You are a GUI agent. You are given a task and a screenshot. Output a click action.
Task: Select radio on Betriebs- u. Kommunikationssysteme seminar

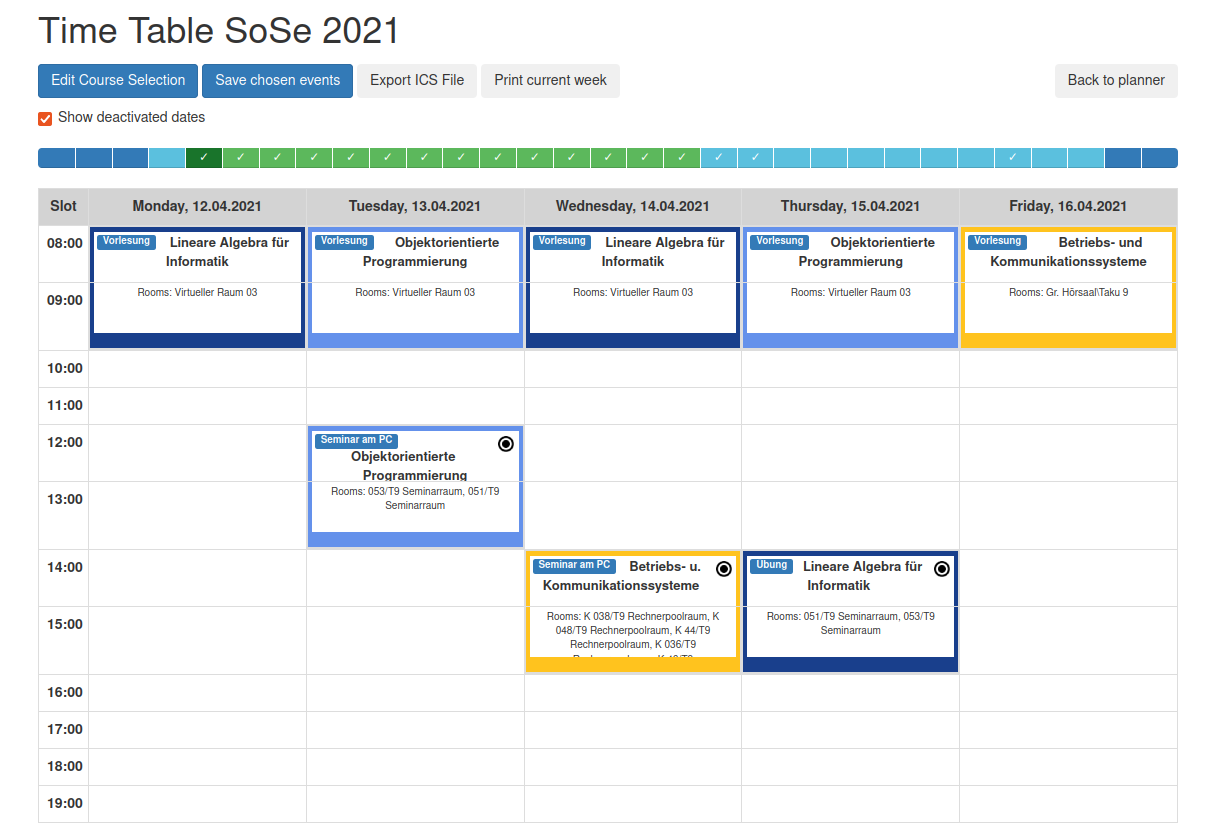click(723, 569)
